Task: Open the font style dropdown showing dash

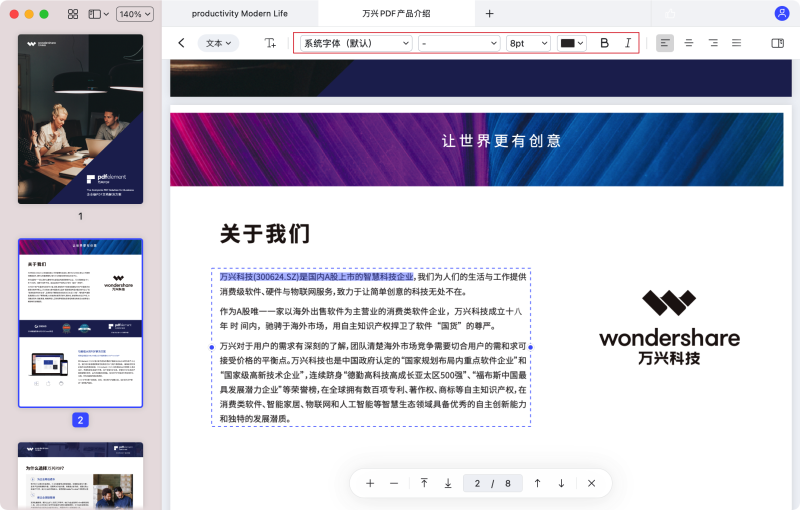Action: (459, 43)
